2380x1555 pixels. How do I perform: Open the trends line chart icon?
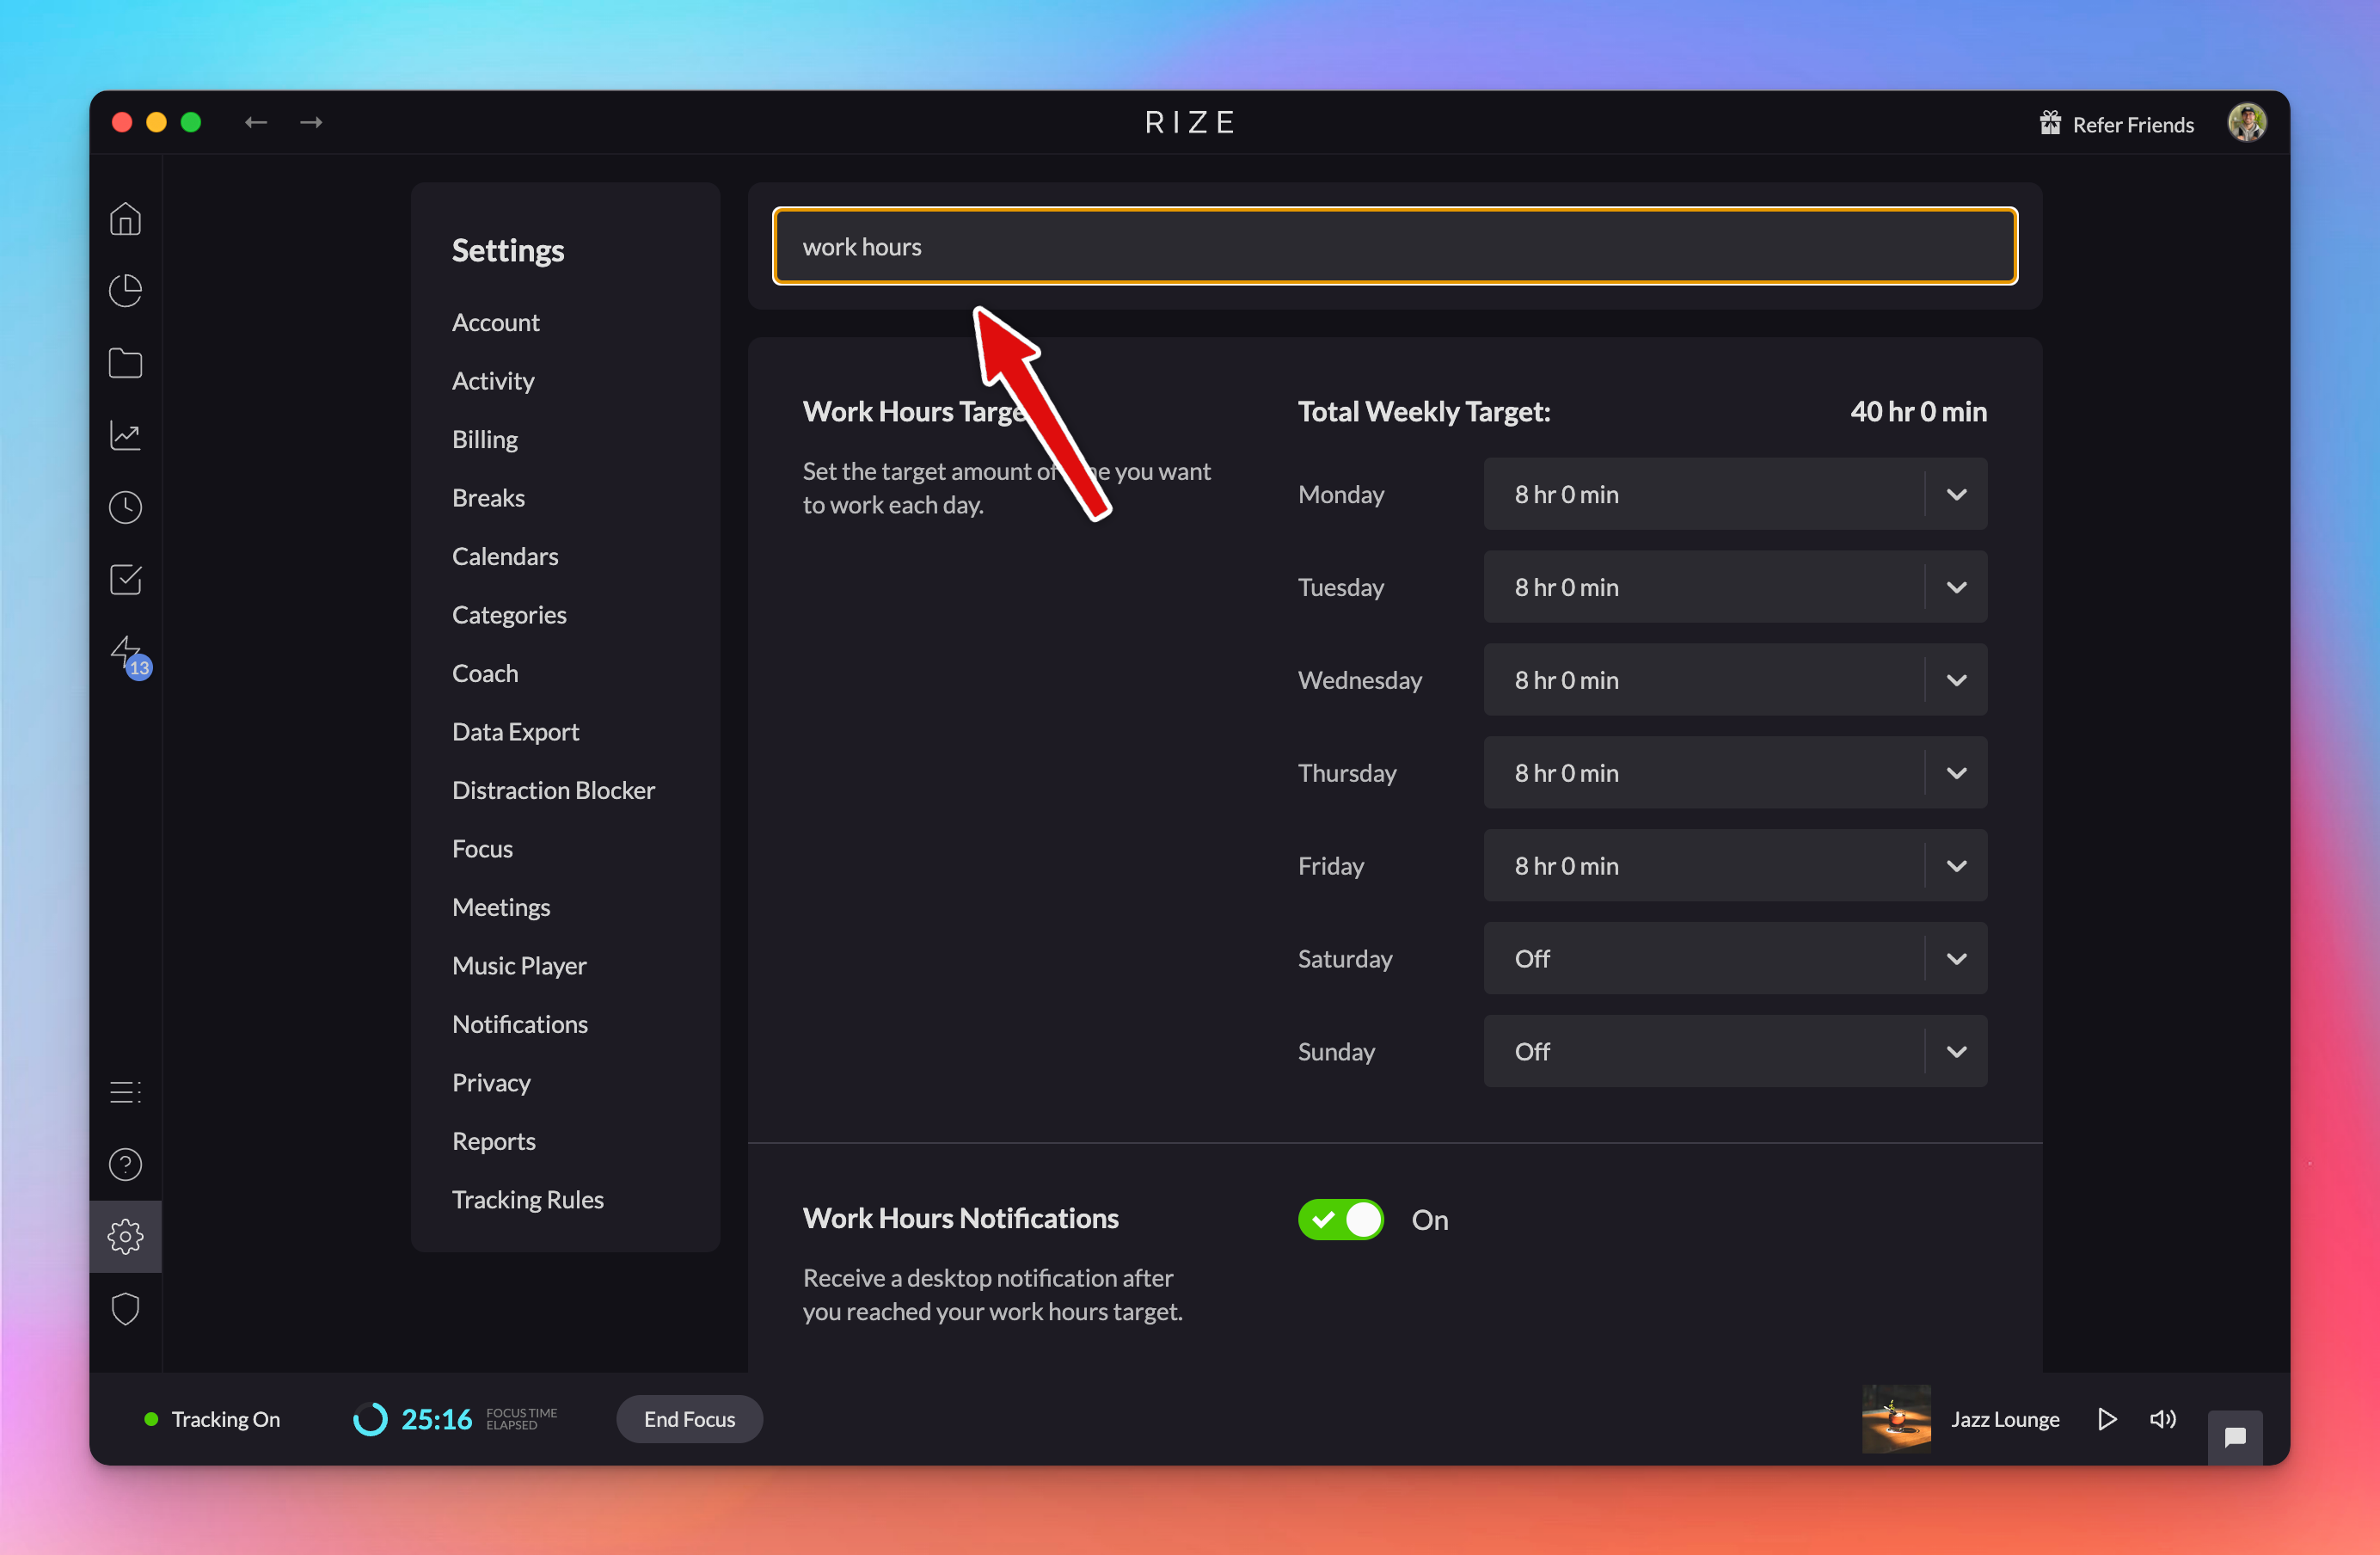click(125, 435)
